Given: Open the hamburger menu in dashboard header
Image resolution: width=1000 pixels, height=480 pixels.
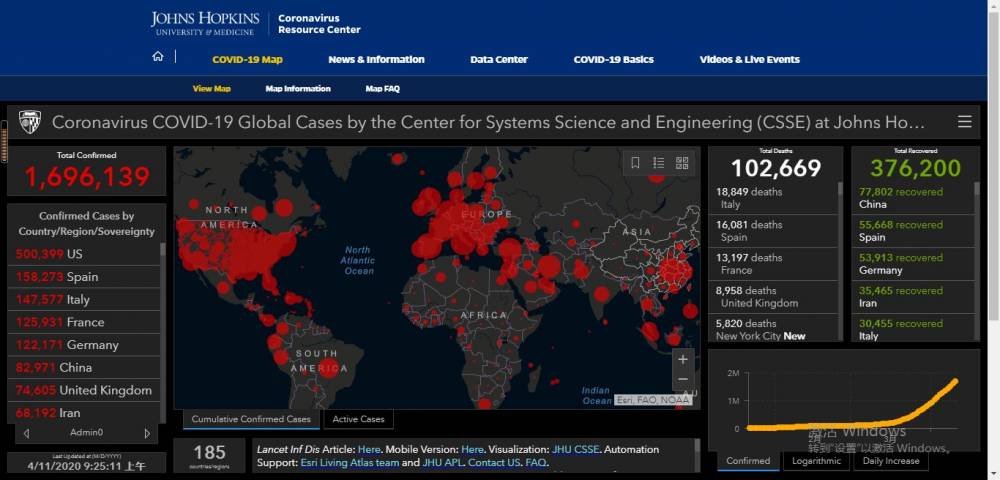Looking at the screenshot, I should click(965, 122).
